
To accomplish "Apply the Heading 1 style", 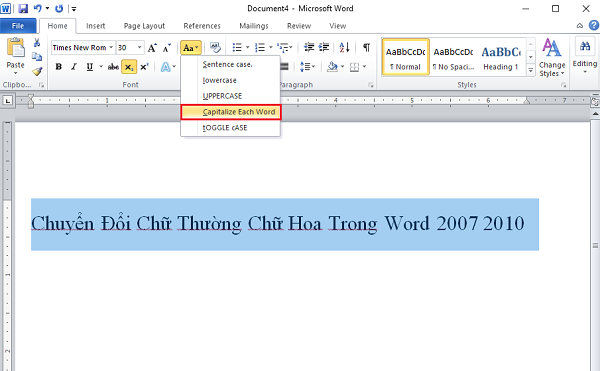I will coord(501,57).
